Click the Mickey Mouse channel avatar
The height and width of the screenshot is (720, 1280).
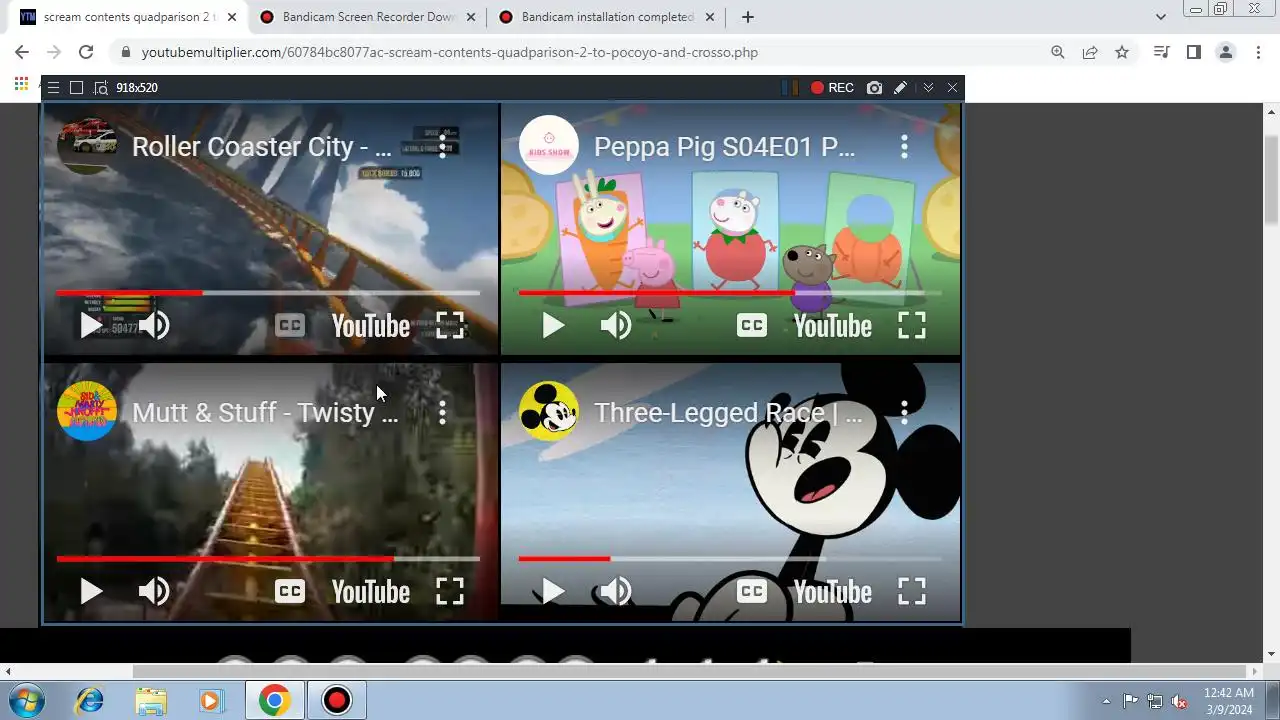tap(549, 411)
